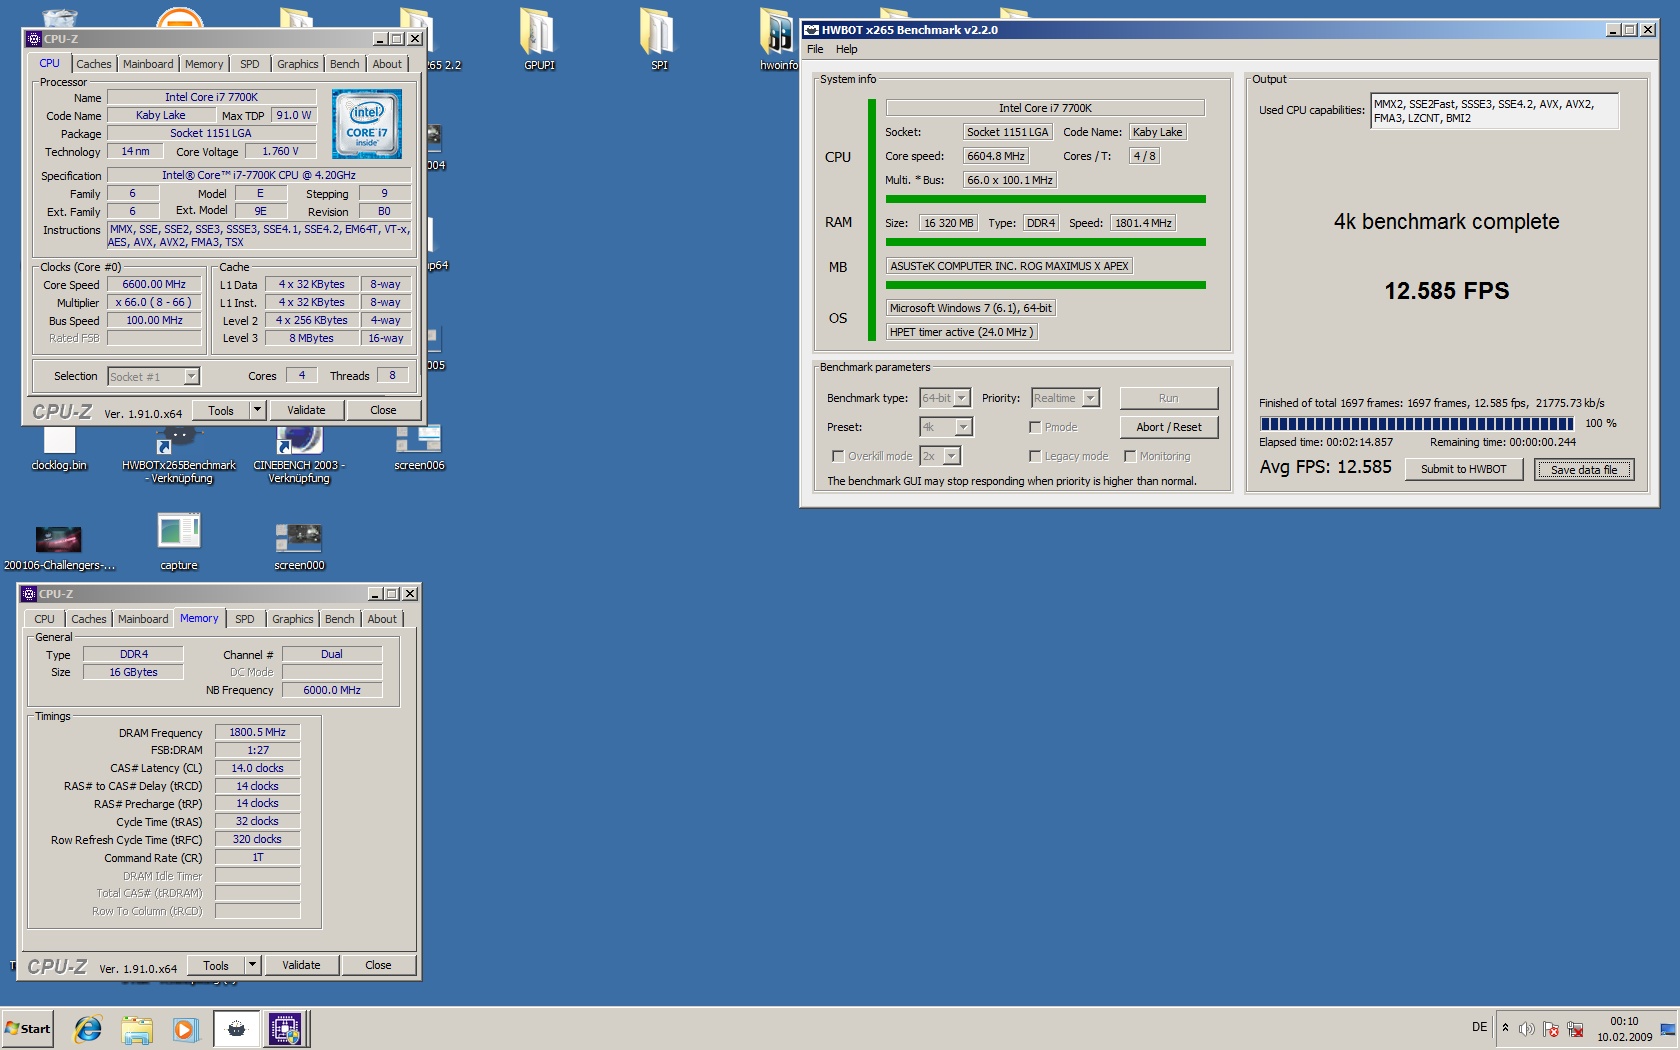The width and height of the screenshot is (1680, 1050).
Task: Toggle the Legacy mode checkbox
Action: pos(1035,456)
